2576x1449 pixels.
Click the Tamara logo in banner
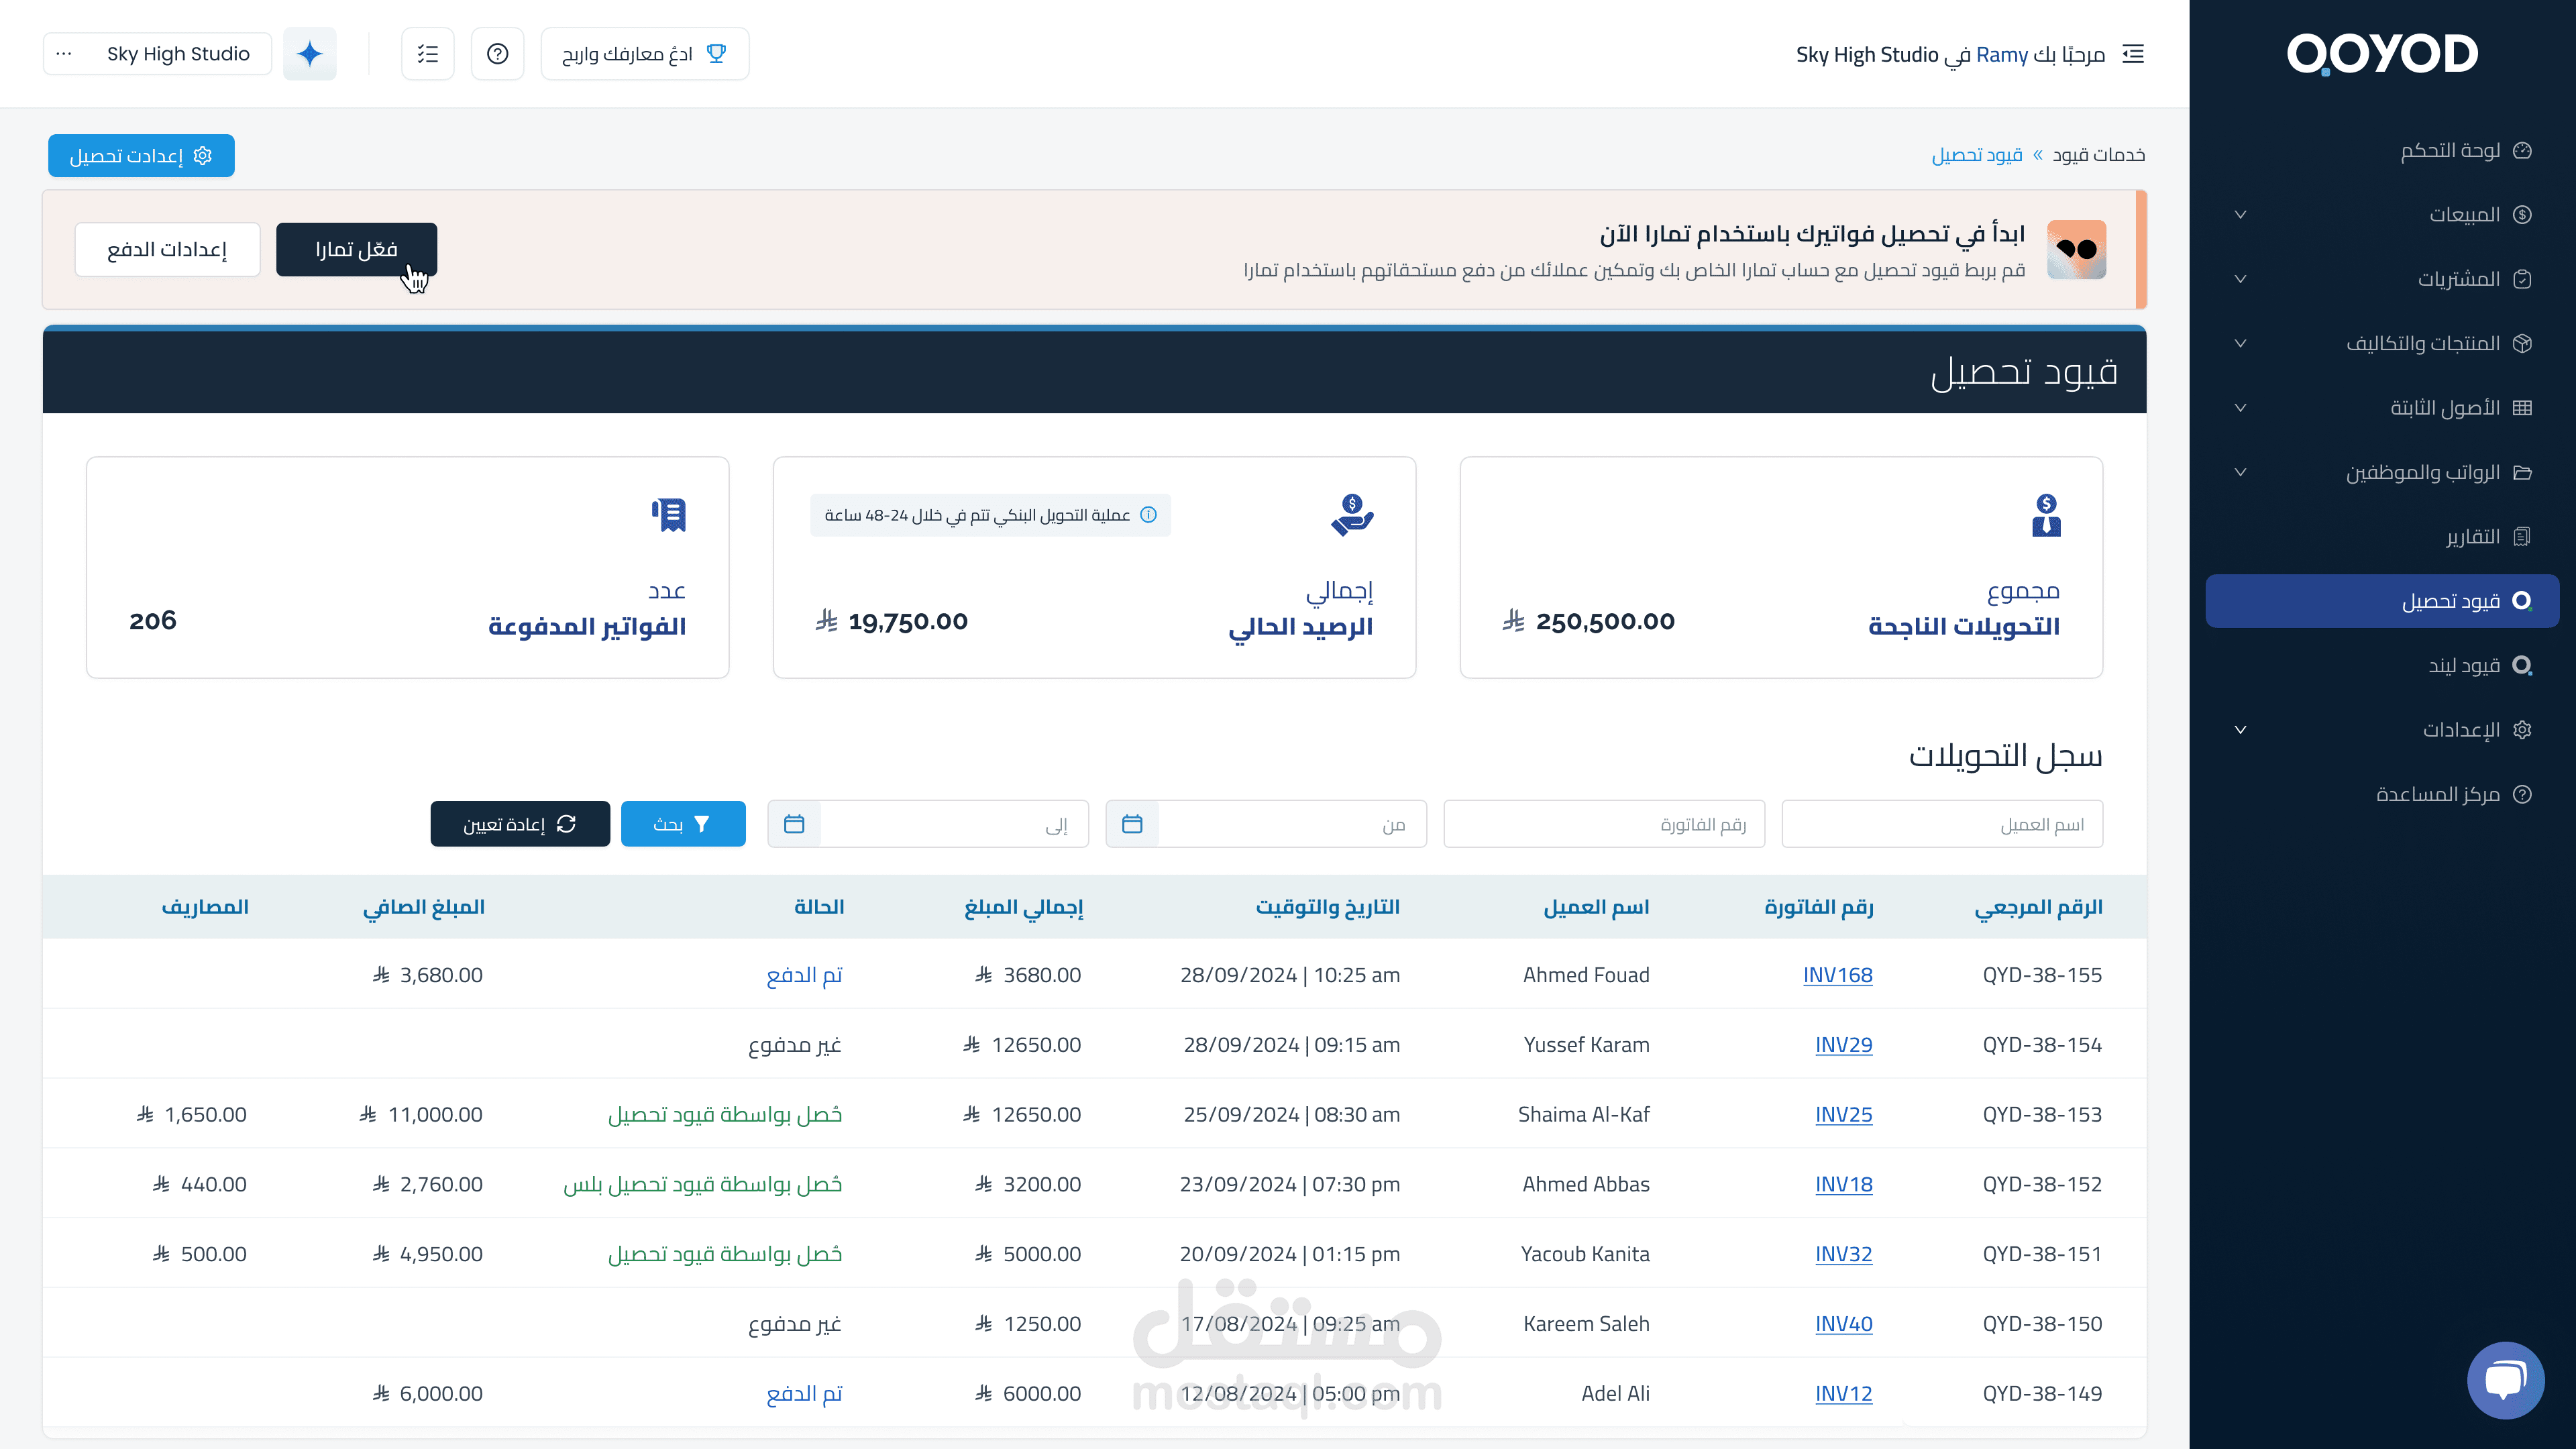click(2076, 249)
